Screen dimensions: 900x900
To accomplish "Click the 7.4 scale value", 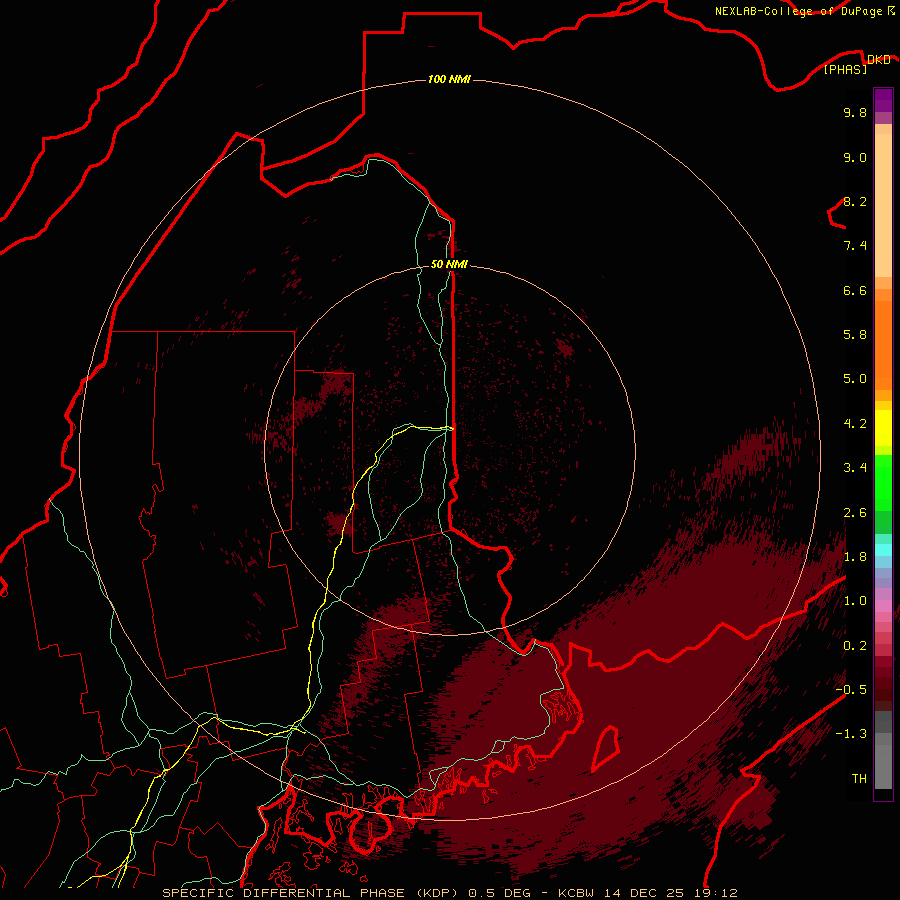I will point(855,246).
